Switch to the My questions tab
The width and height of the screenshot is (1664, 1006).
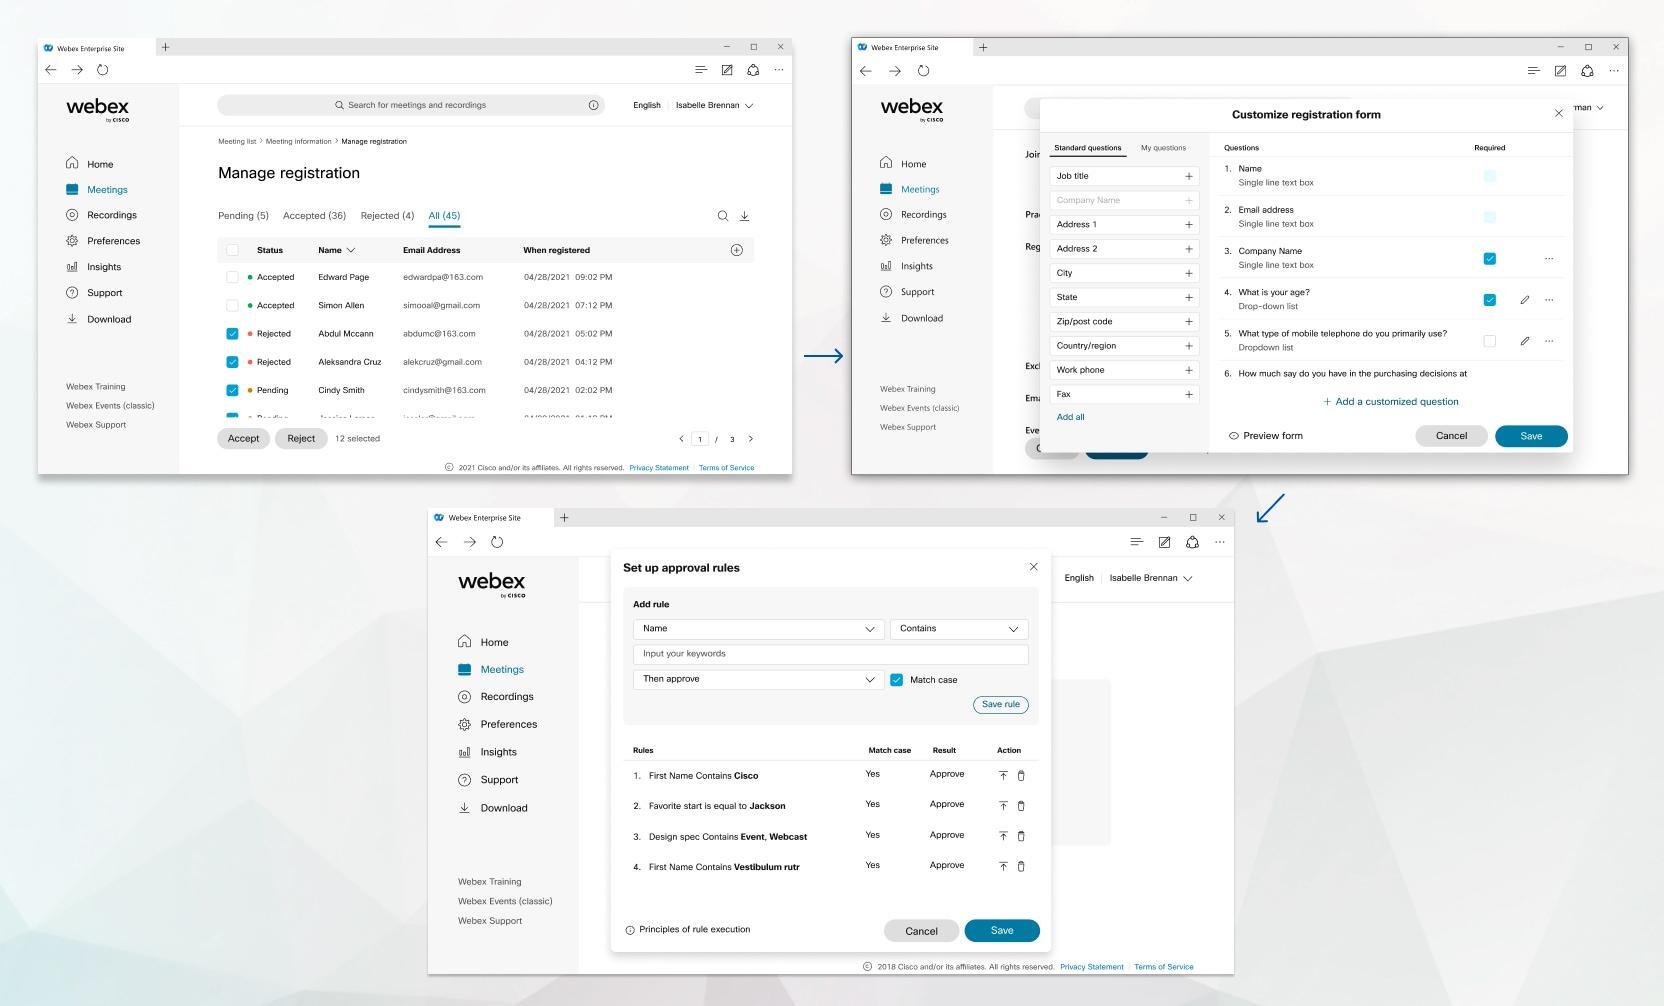point(1163,148)
